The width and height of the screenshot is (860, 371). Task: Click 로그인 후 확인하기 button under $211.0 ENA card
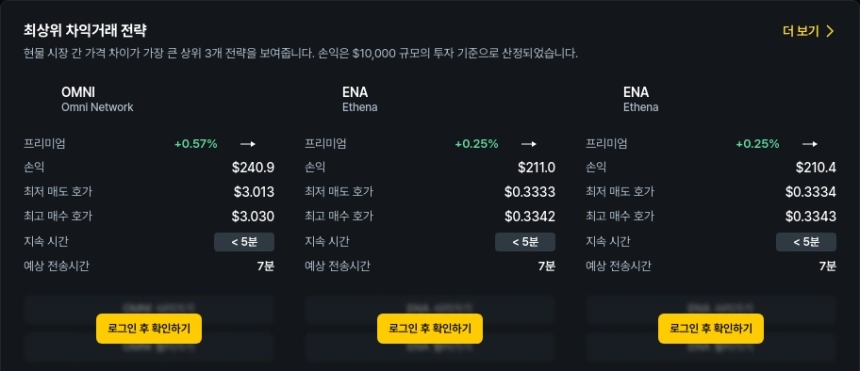coord(430,329)
